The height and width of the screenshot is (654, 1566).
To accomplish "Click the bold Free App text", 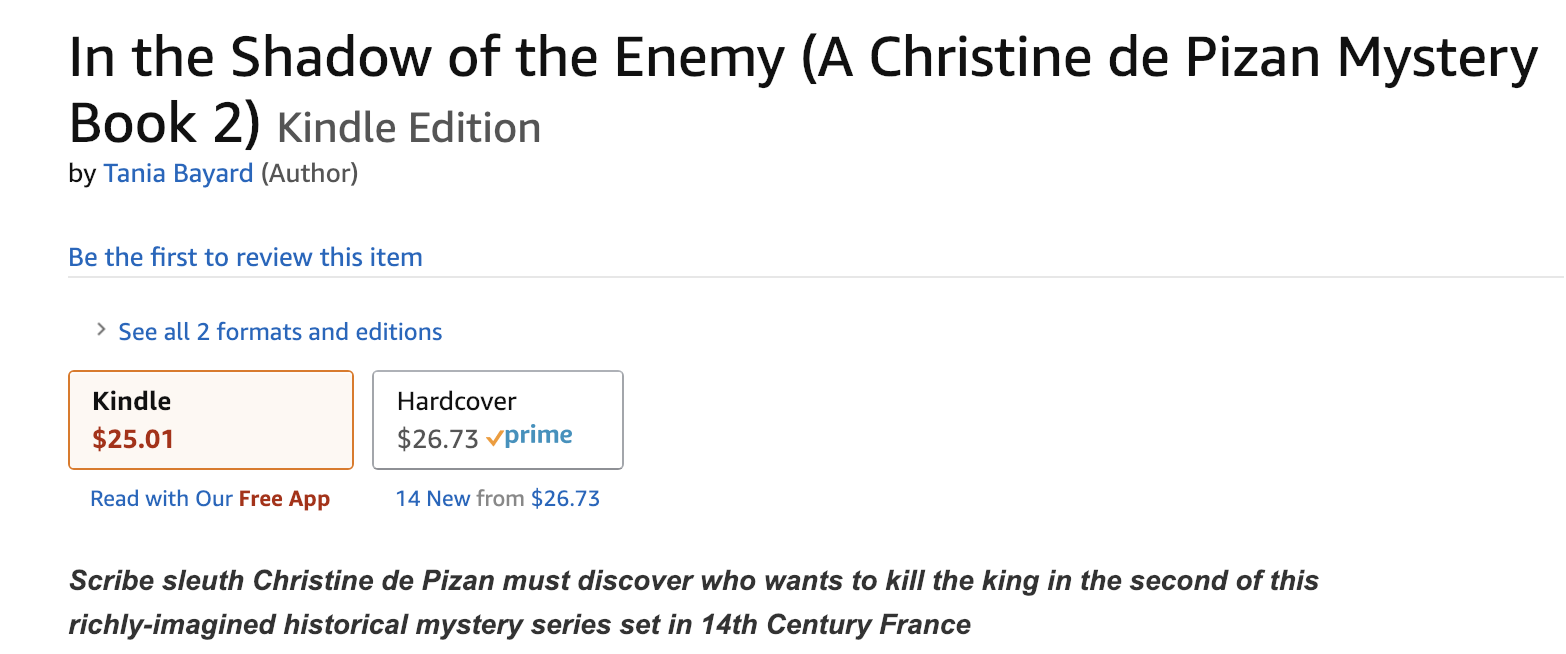I will [284, 498].
